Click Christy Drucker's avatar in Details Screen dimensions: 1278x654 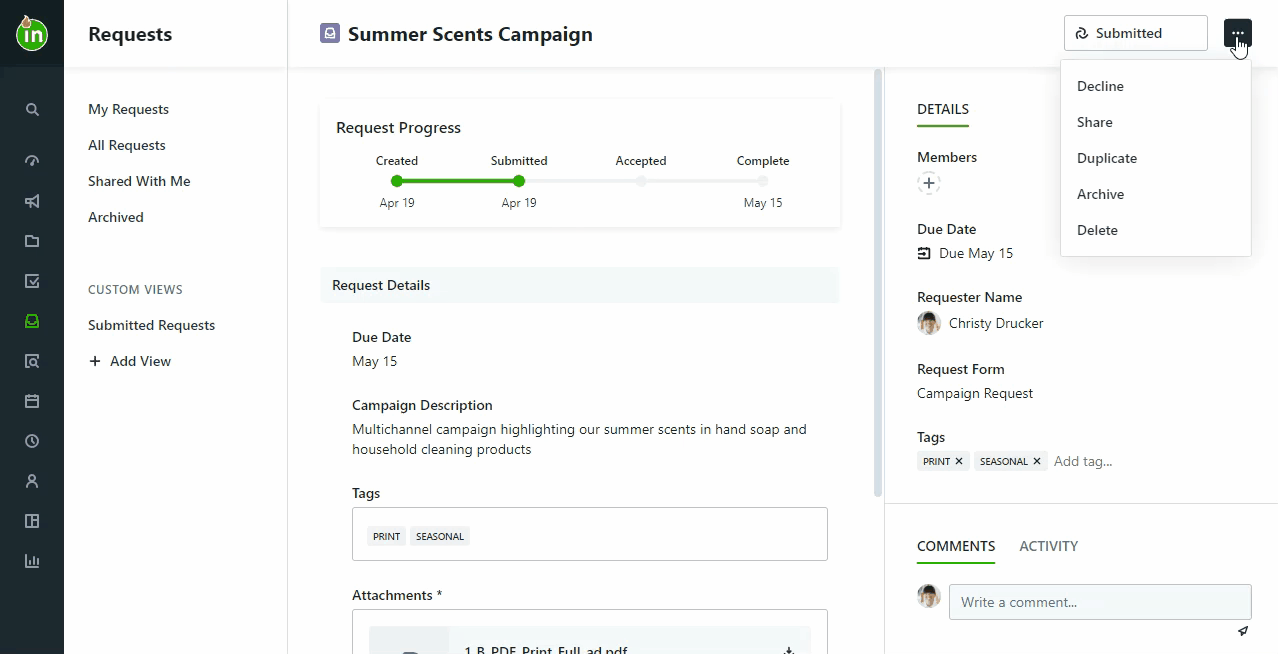pos(929,323)
